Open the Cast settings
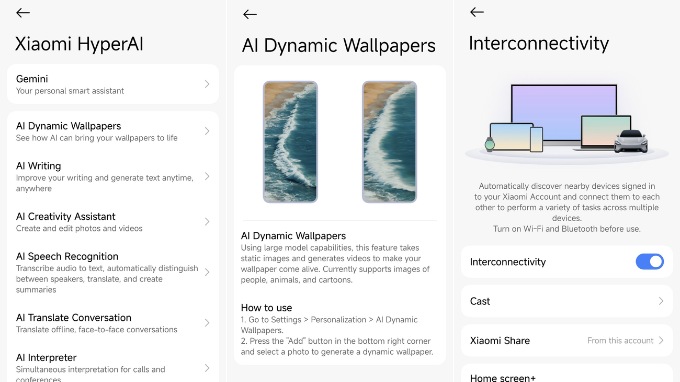 click(566, 301)
